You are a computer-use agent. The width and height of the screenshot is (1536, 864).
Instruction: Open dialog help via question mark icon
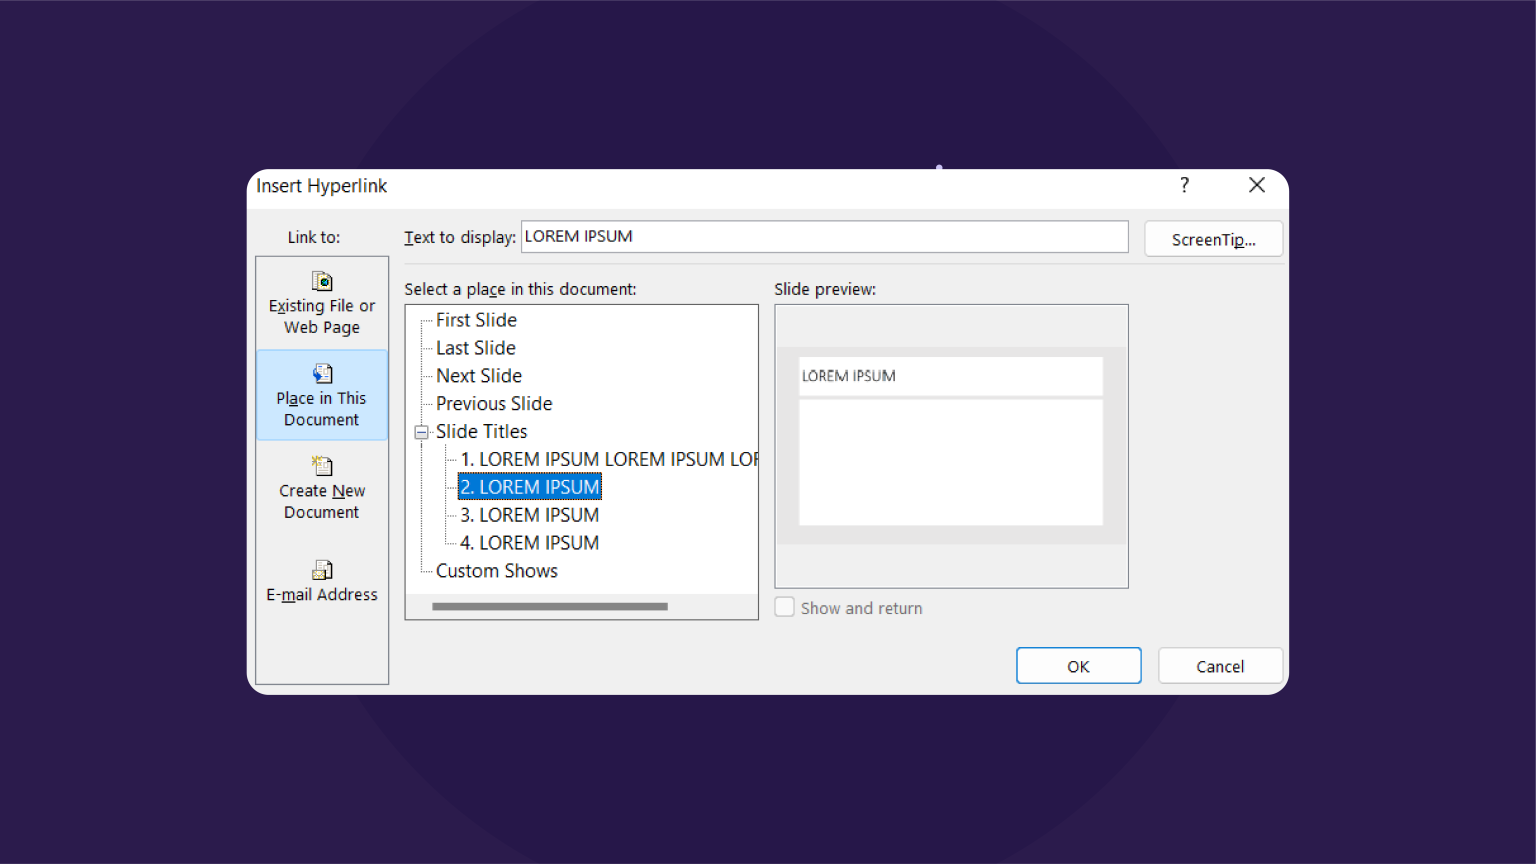(1184, 185)
